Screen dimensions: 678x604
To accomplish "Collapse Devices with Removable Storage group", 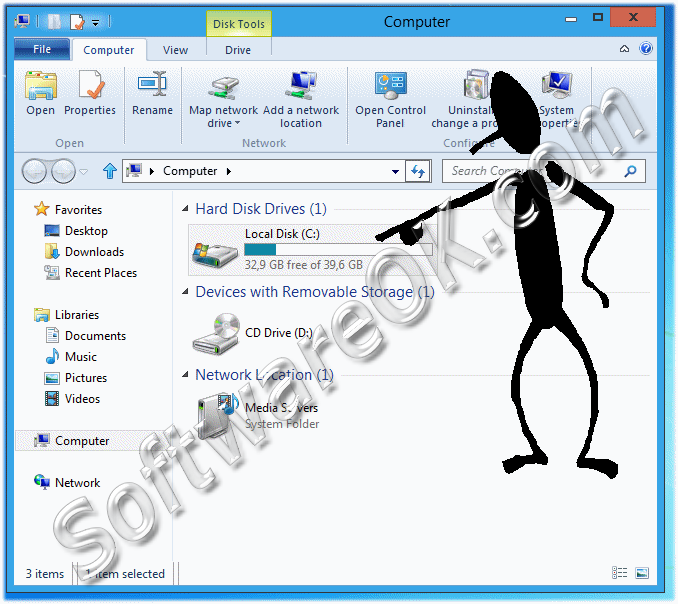I will [x=185, y=292].
